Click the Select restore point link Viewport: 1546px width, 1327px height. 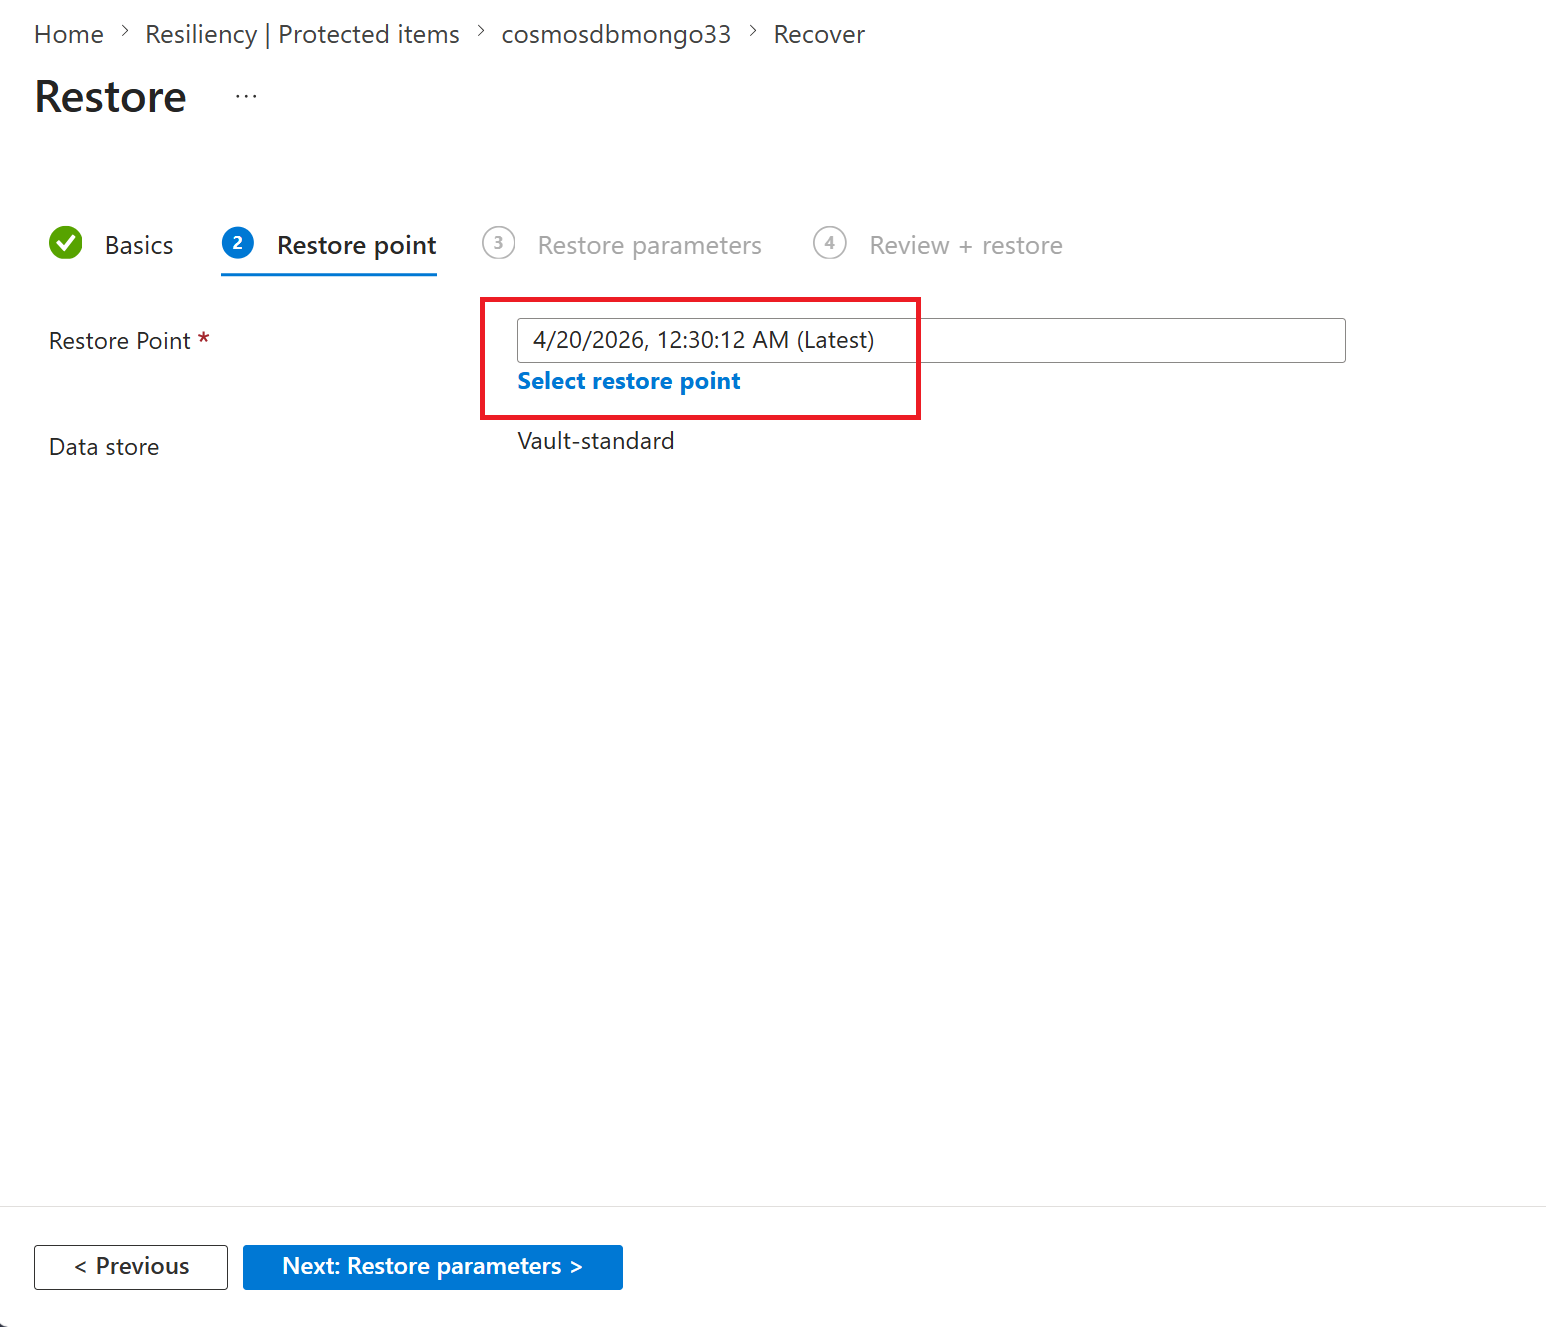point(629,381)
